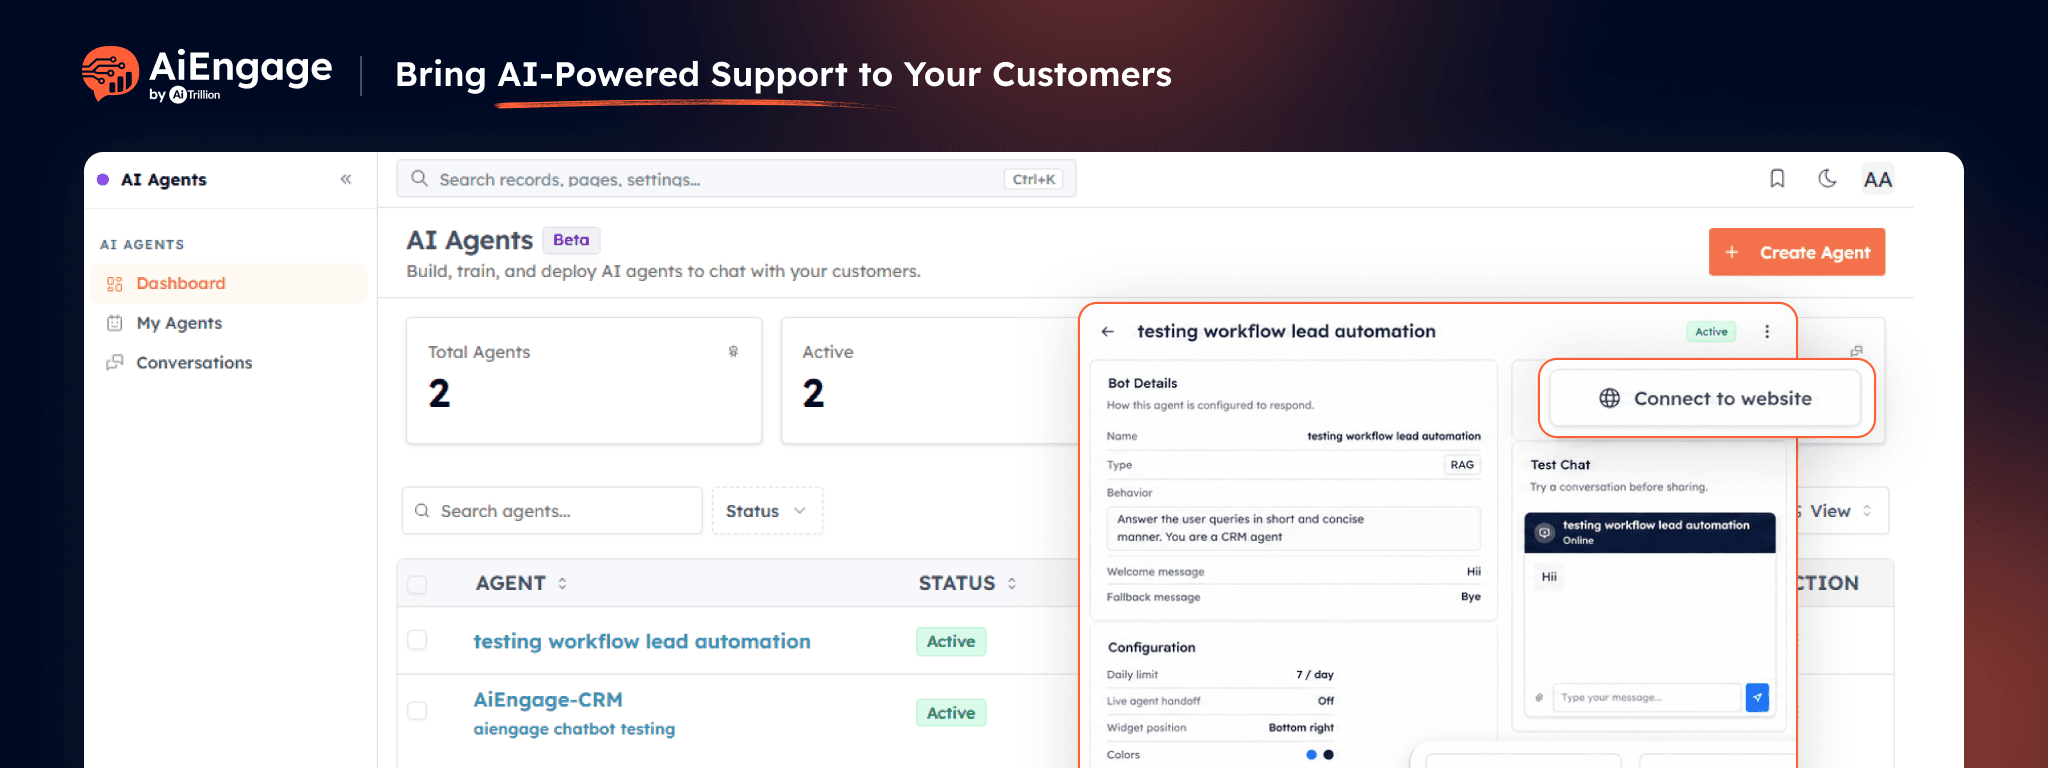Image resolution: width=2048 pixels, height=768 pixels.
Task: Click the Active status of AiEngage-CRM row
Action: point(951,713)
